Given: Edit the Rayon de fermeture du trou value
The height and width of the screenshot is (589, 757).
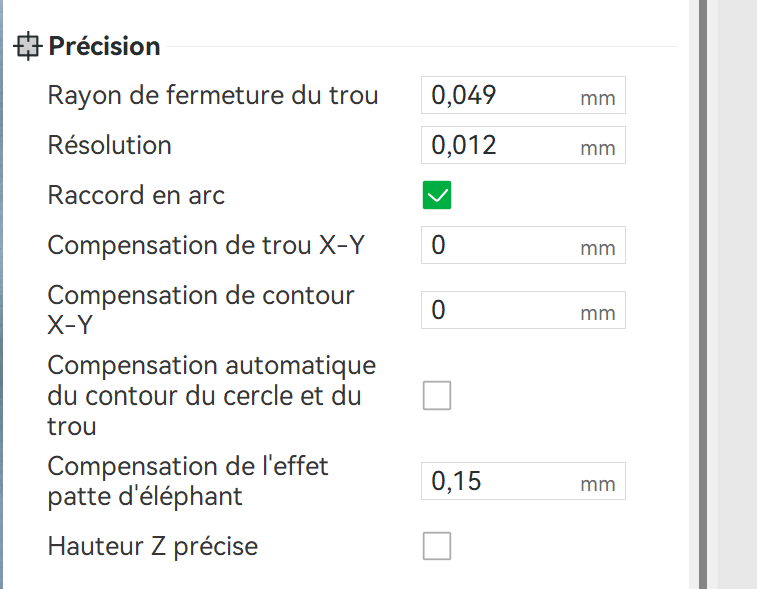Looking at the screenshot, I should click(x=523, y=95).
